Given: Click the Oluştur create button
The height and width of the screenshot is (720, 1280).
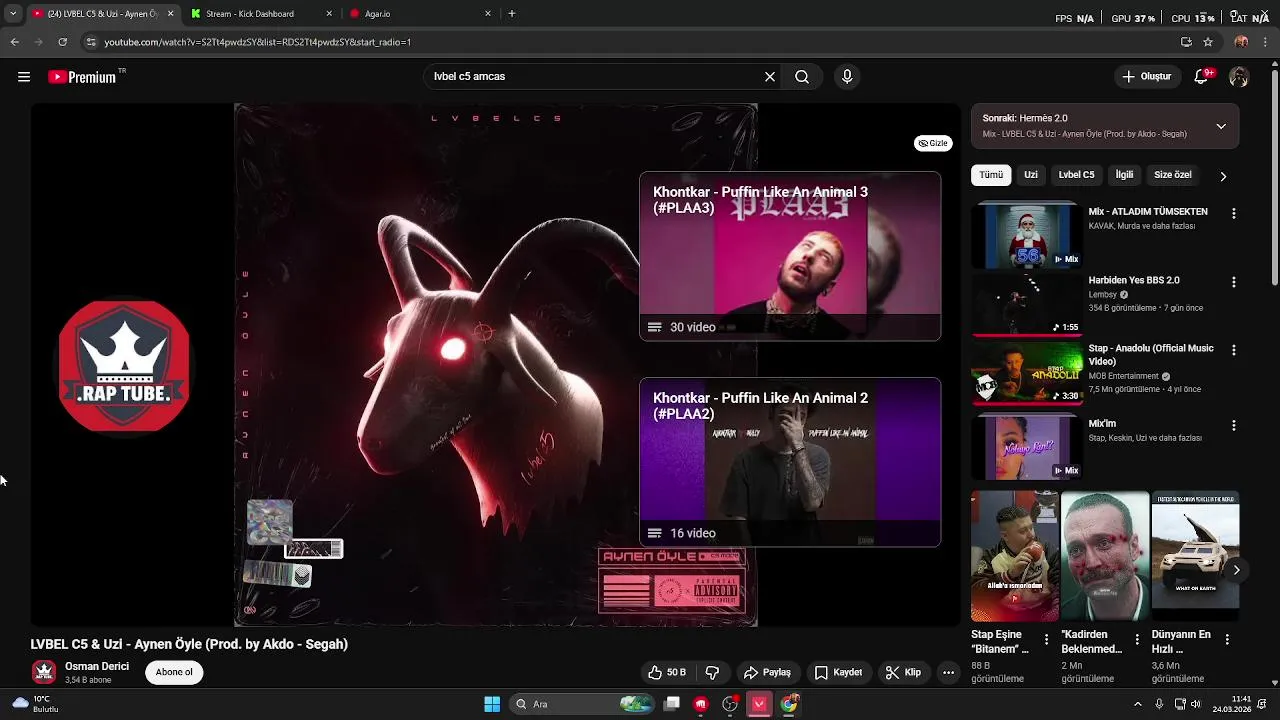Looking at the screenshot, I should (1146, 77).
